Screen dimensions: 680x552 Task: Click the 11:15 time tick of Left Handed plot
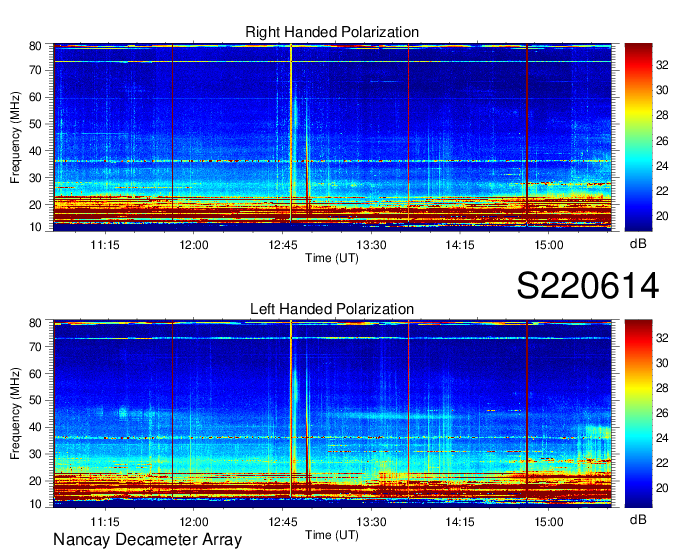click(105, 521)
